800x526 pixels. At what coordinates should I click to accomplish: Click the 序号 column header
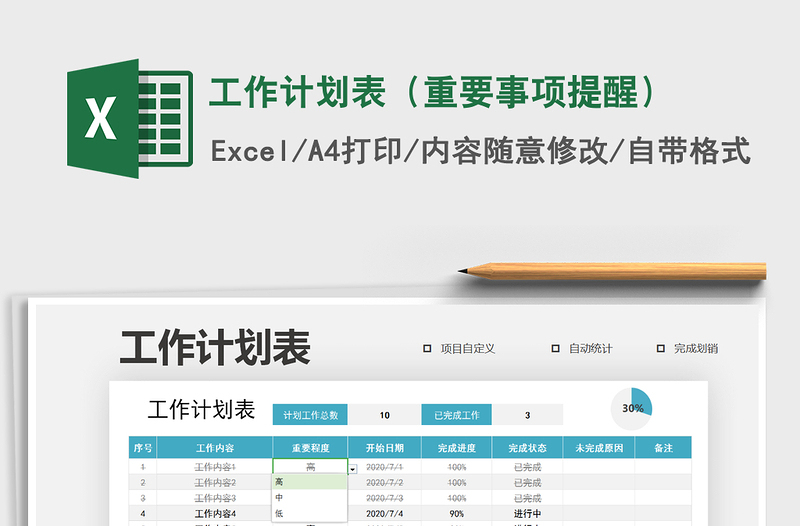click(x=142, y=448)
